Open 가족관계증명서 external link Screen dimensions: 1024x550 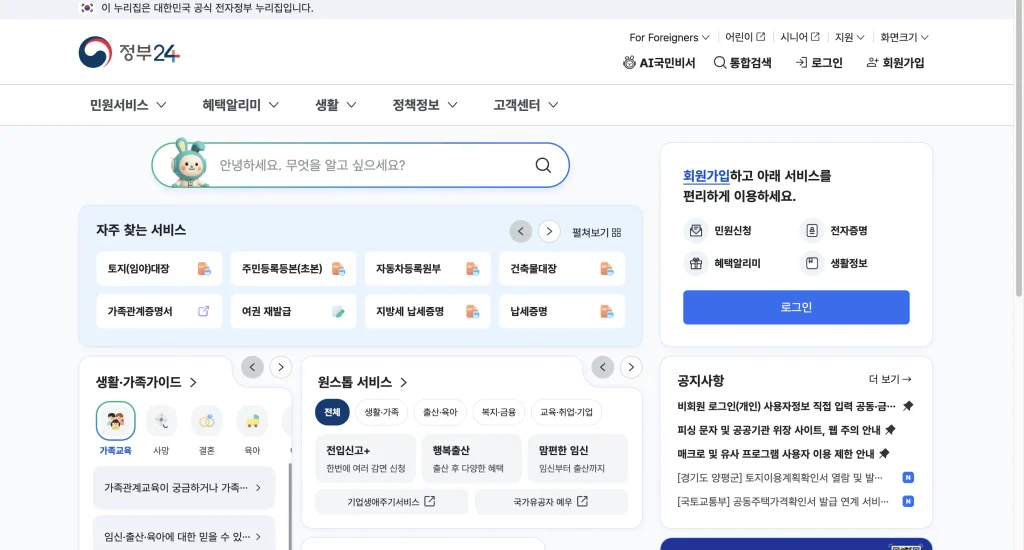point(159,312)
